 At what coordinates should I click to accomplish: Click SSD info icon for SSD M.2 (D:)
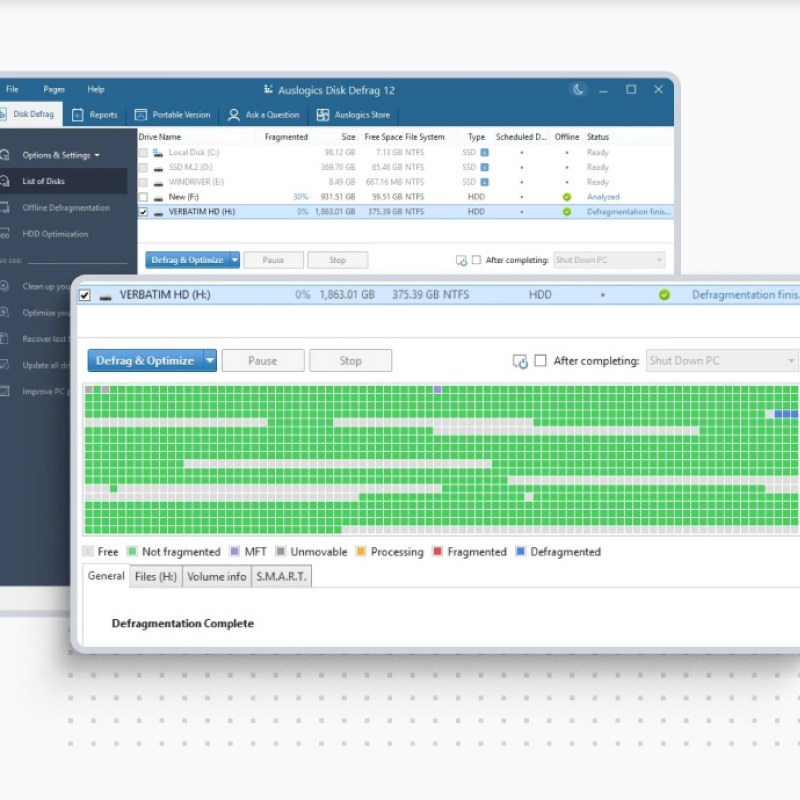(485, 167)
